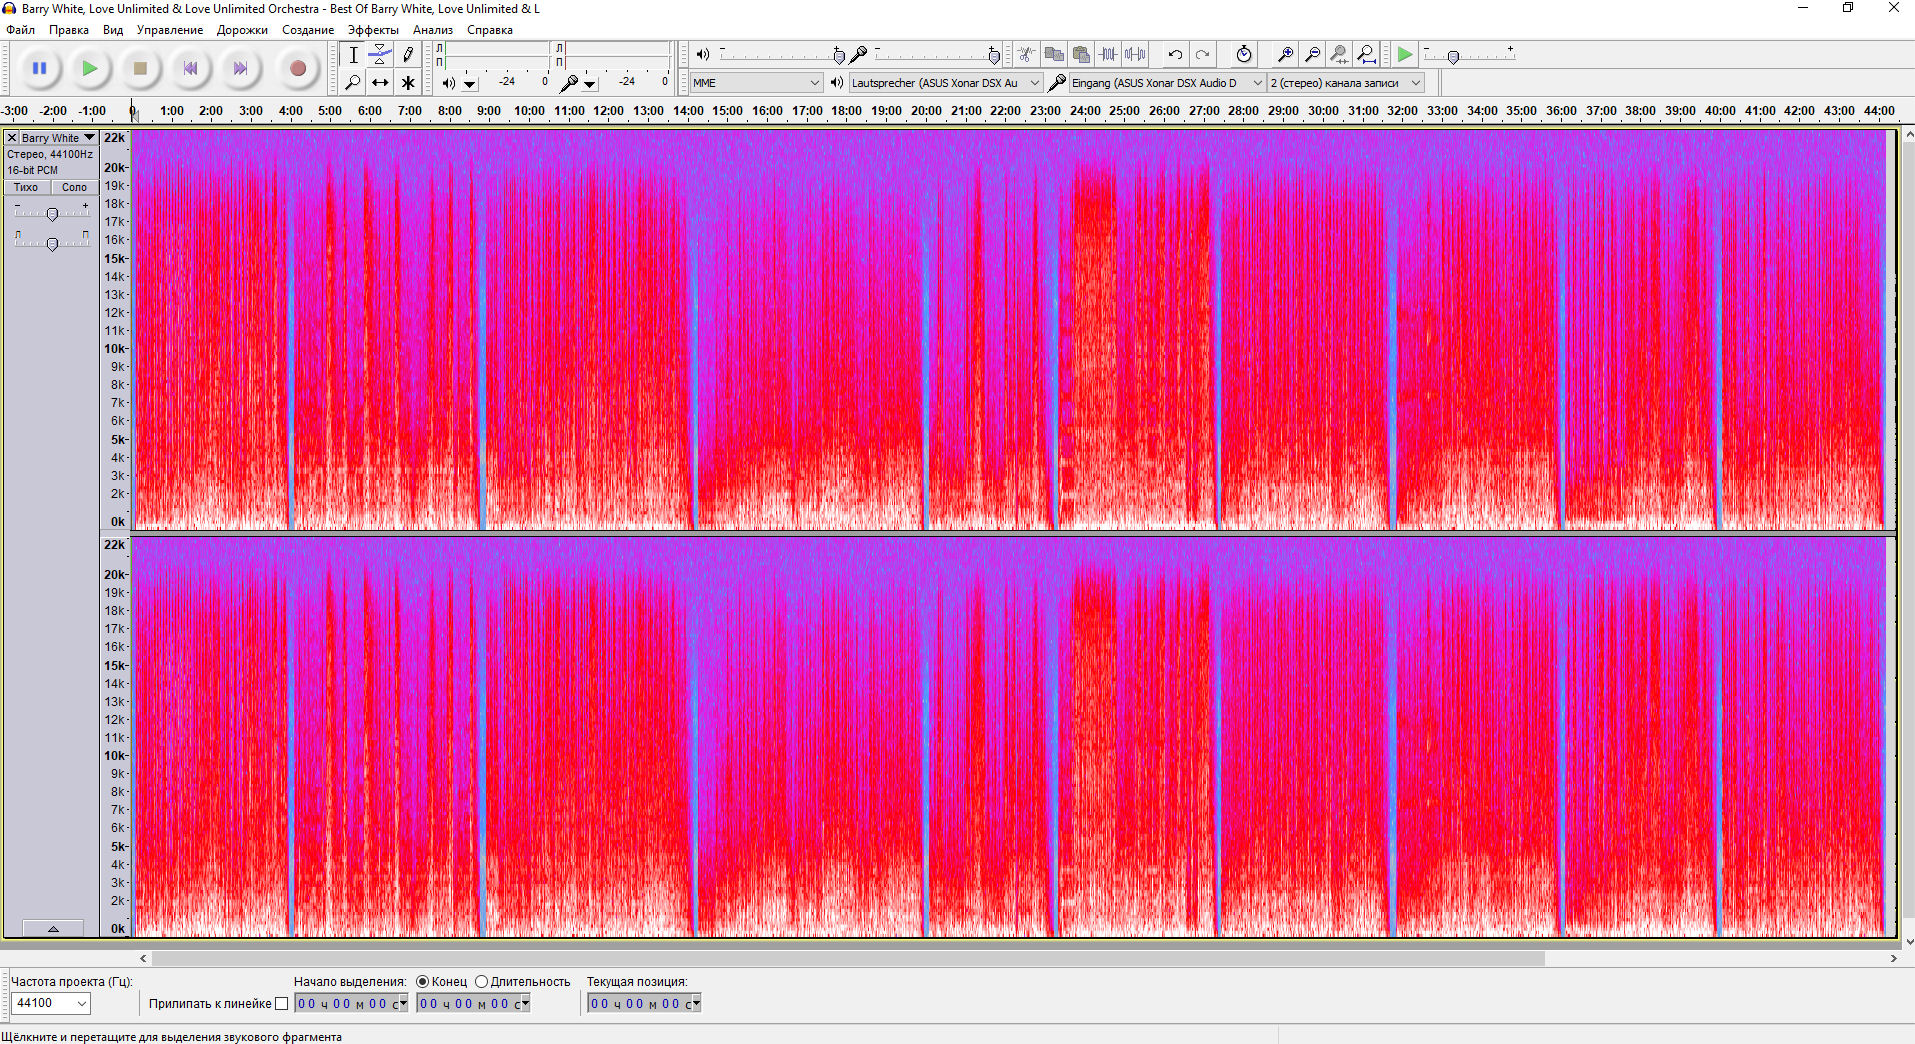Click the Zoom In magnifier
Screen dimensions: 1915x1044
tap(1285, 55)
